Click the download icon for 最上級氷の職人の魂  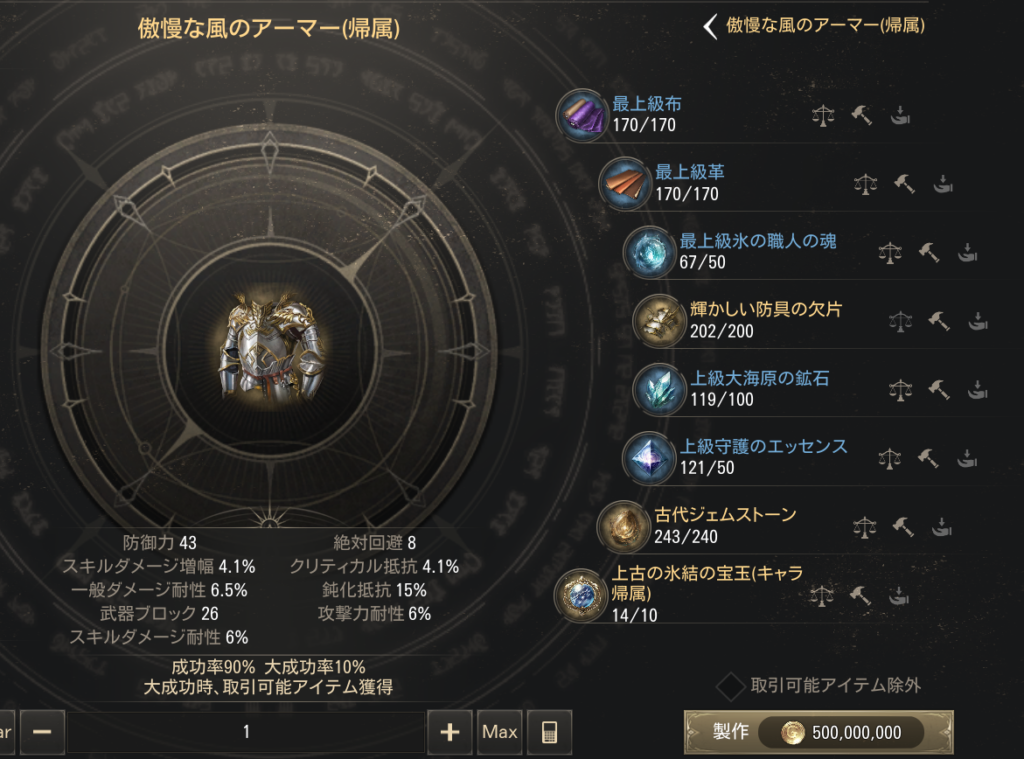(967, 253)
